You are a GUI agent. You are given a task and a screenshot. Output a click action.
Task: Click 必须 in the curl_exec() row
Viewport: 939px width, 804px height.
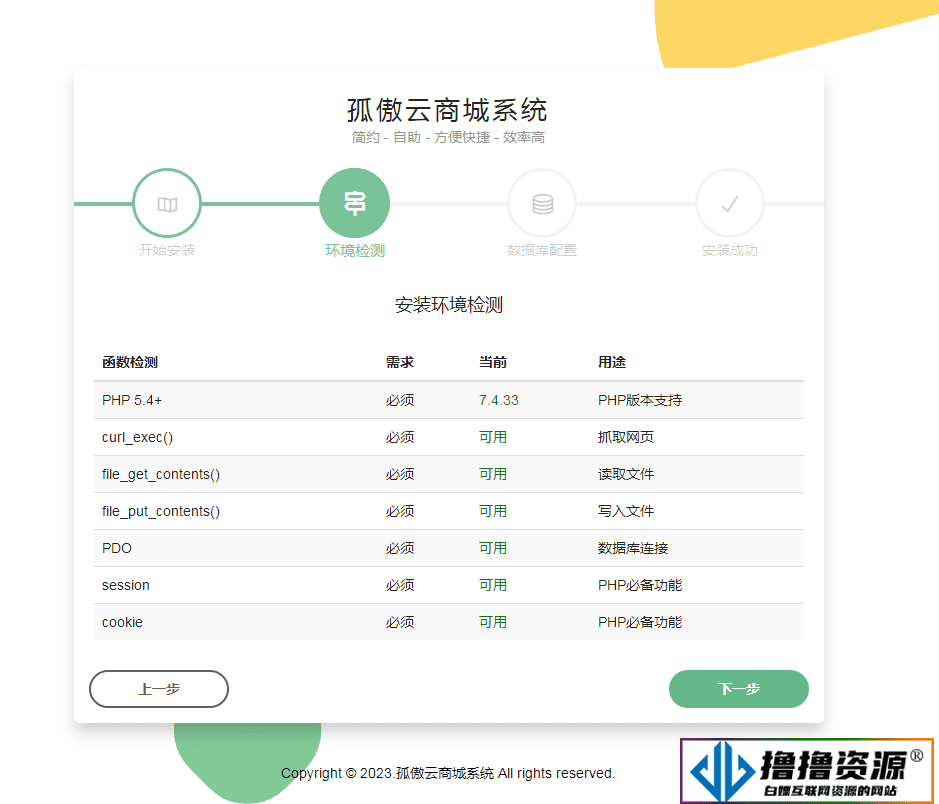tap(400, 437)
